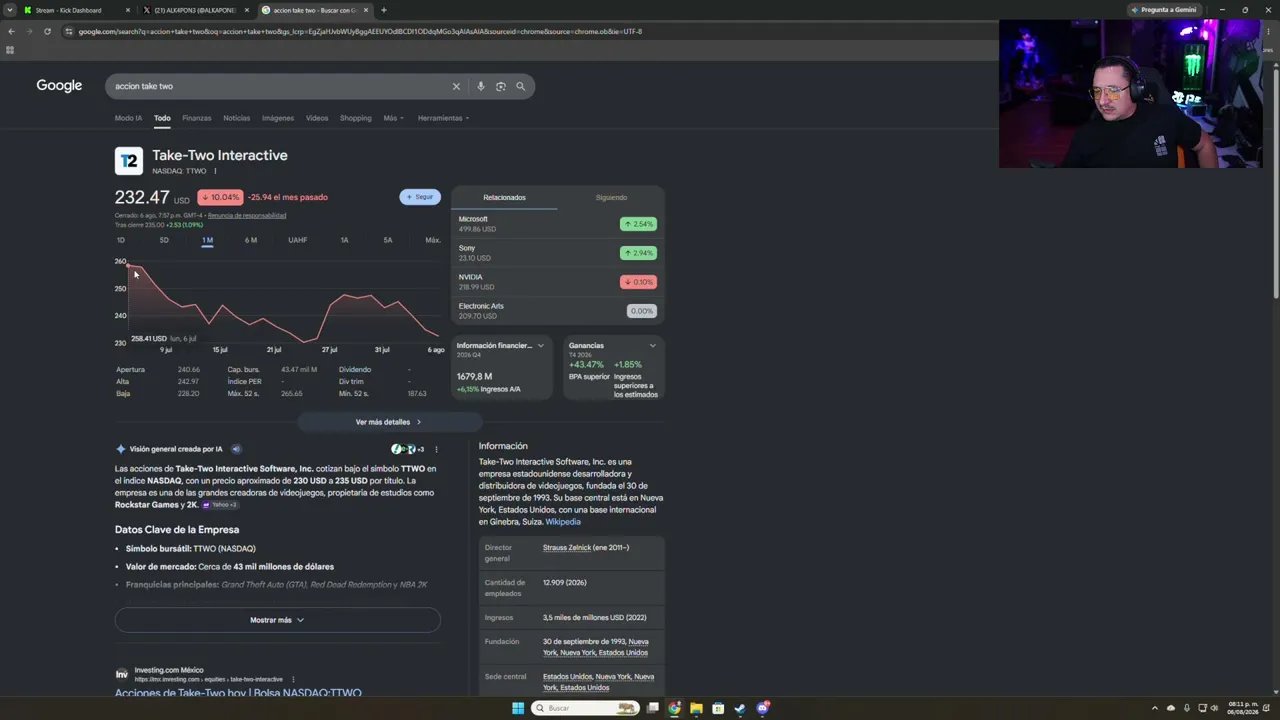Screen dimensions: 1280x720
Task: Open a new browser tab
Action: click(x=383, y=10)
